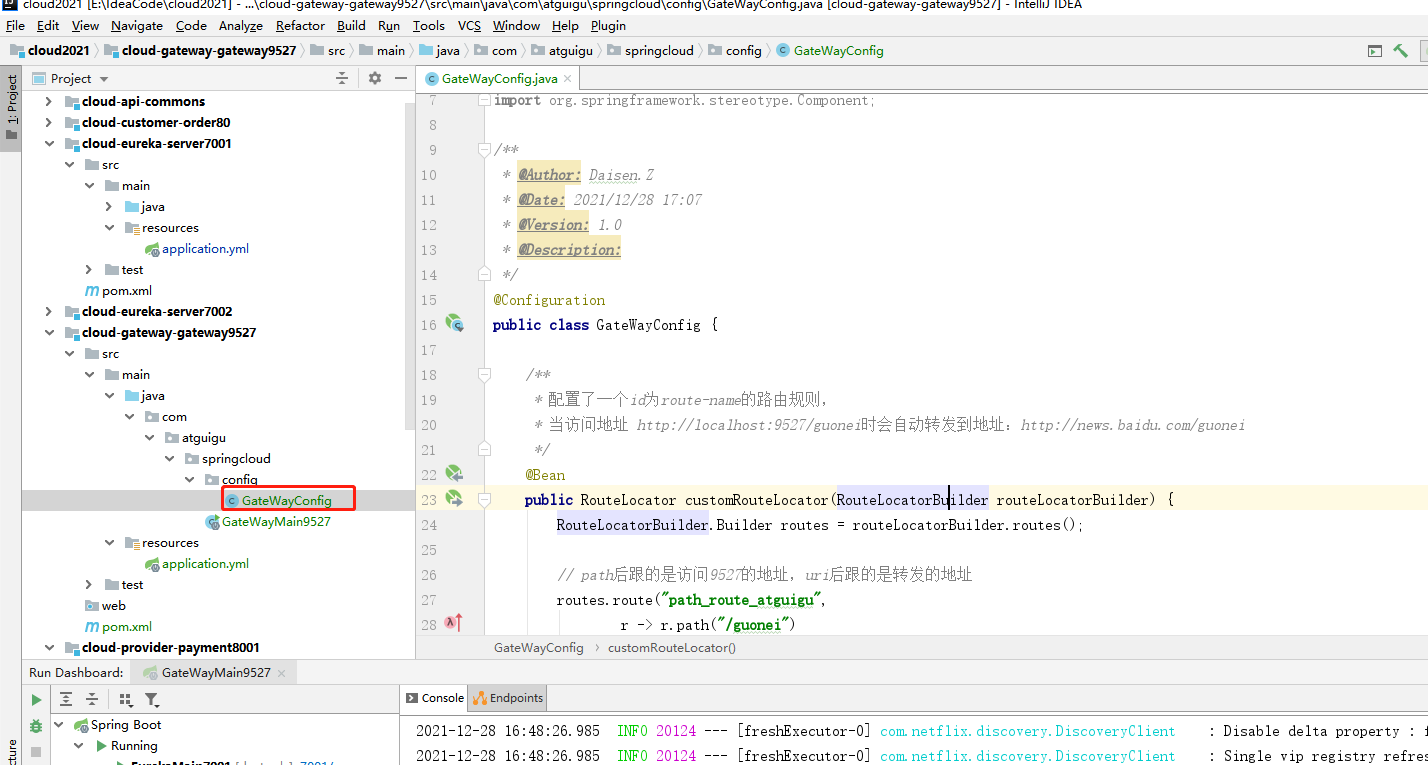Close the GateWayMain9527 run tab
The height and width of the screenshot is (765, 1428).
point(281,673)
